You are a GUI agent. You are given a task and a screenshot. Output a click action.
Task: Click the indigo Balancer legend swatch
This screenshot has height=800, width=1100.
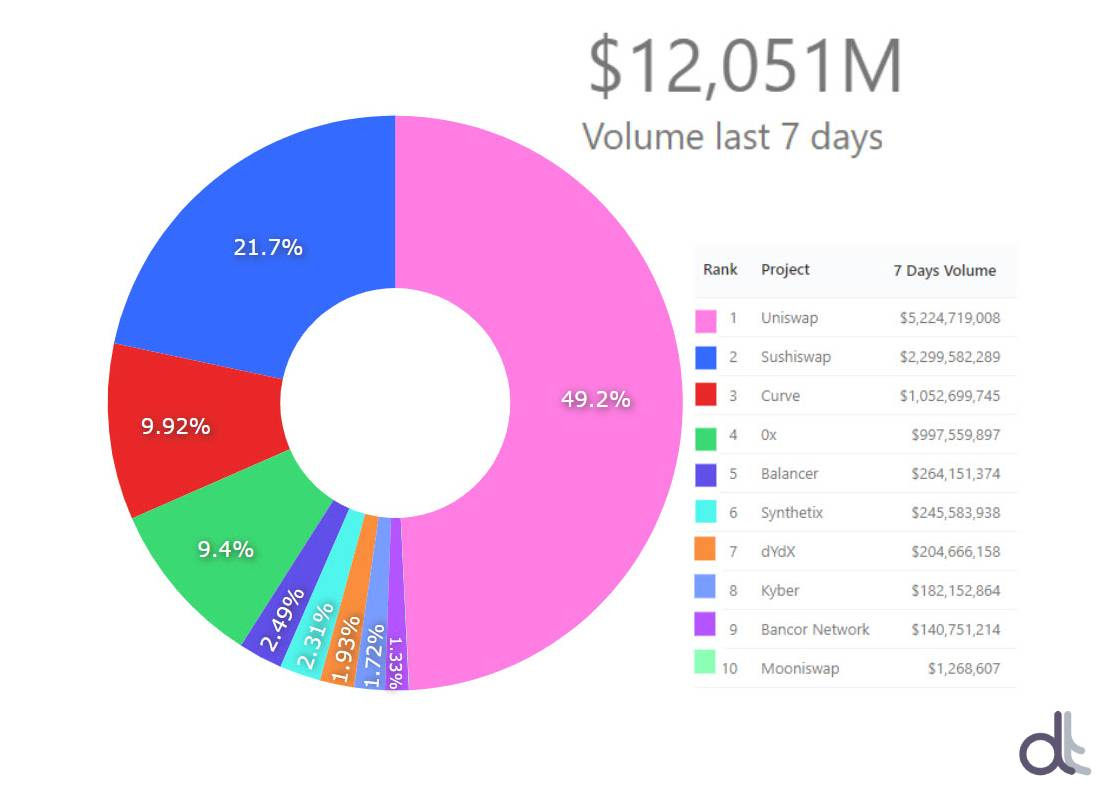[x=706, y=475]
